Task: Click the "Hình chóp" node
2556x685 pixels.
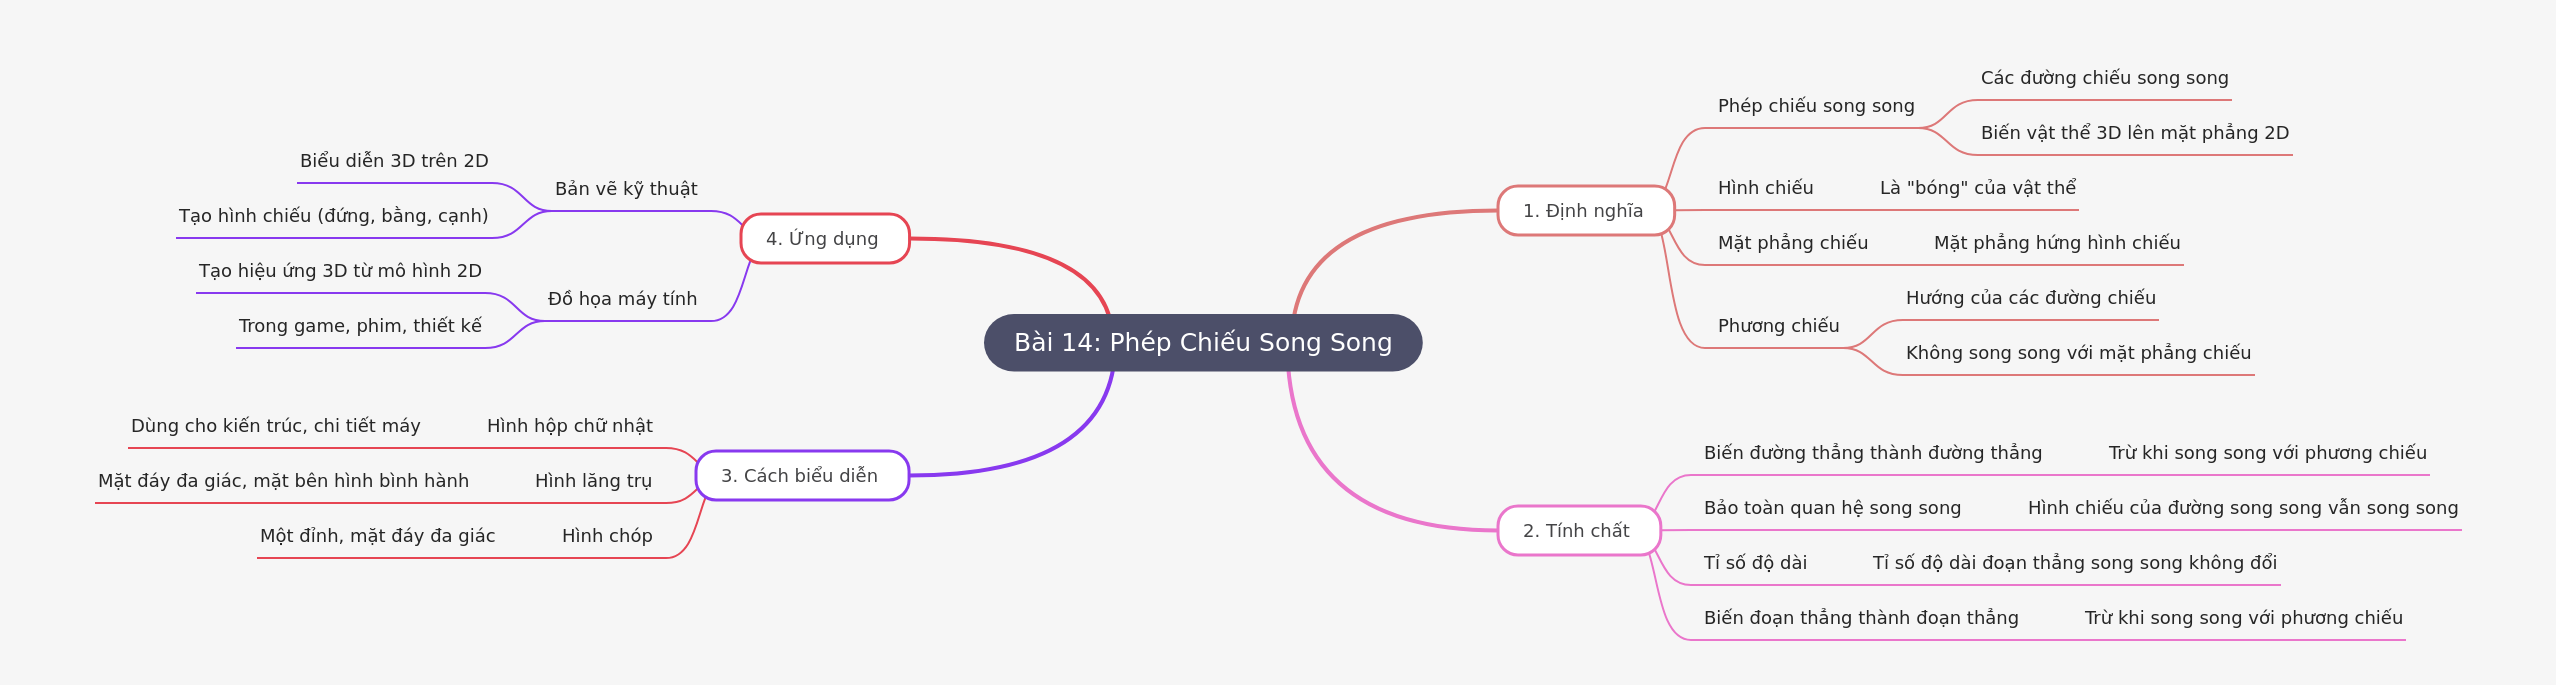Action: coord(607,536)
